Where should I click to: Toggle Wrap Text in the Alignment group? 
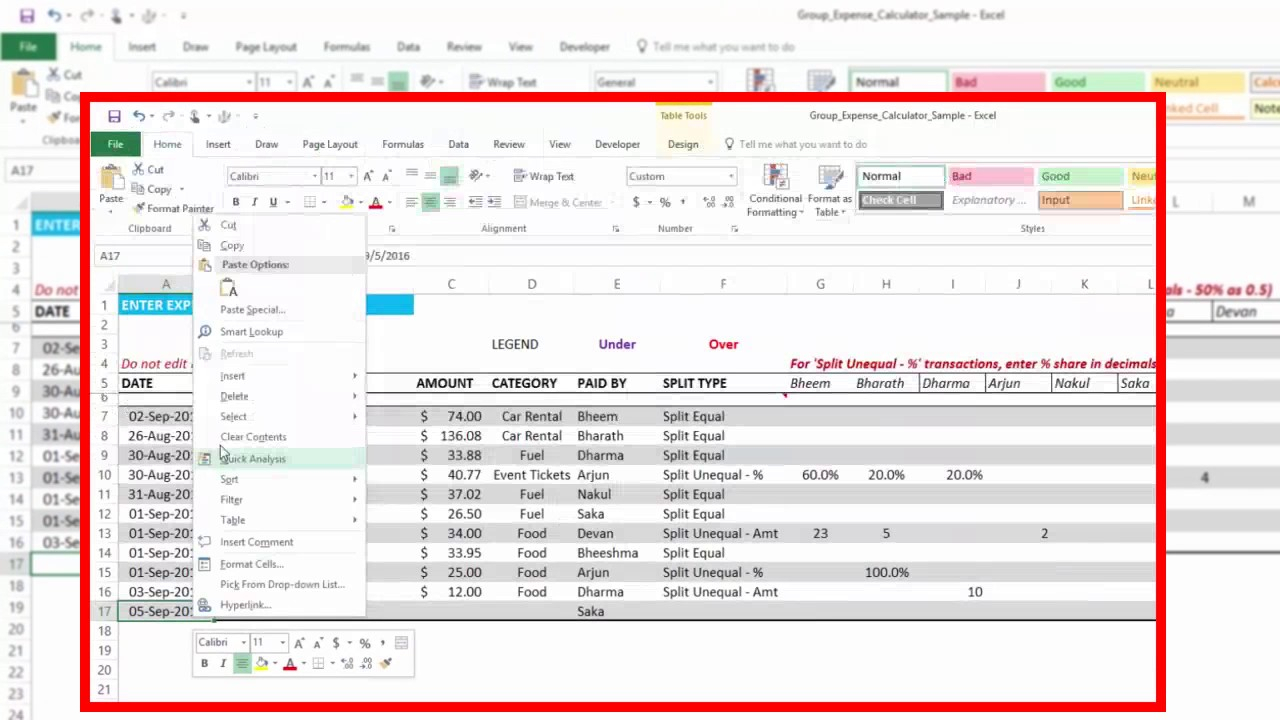tap(543, 176)
